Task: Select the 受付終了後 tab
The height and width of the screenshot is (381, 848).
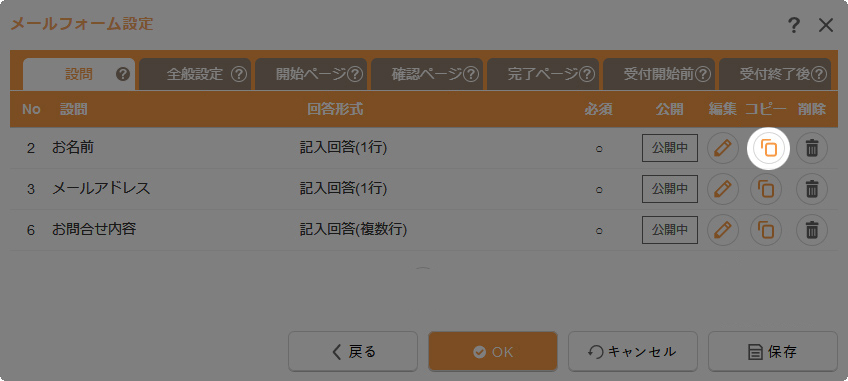Action: coord(774,74)
